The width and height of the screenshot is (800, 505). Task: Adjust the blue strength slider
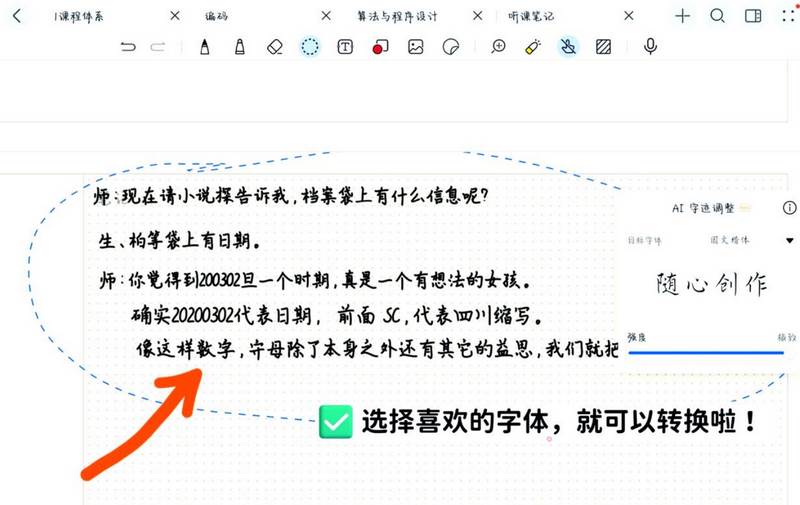pos(706,352)
